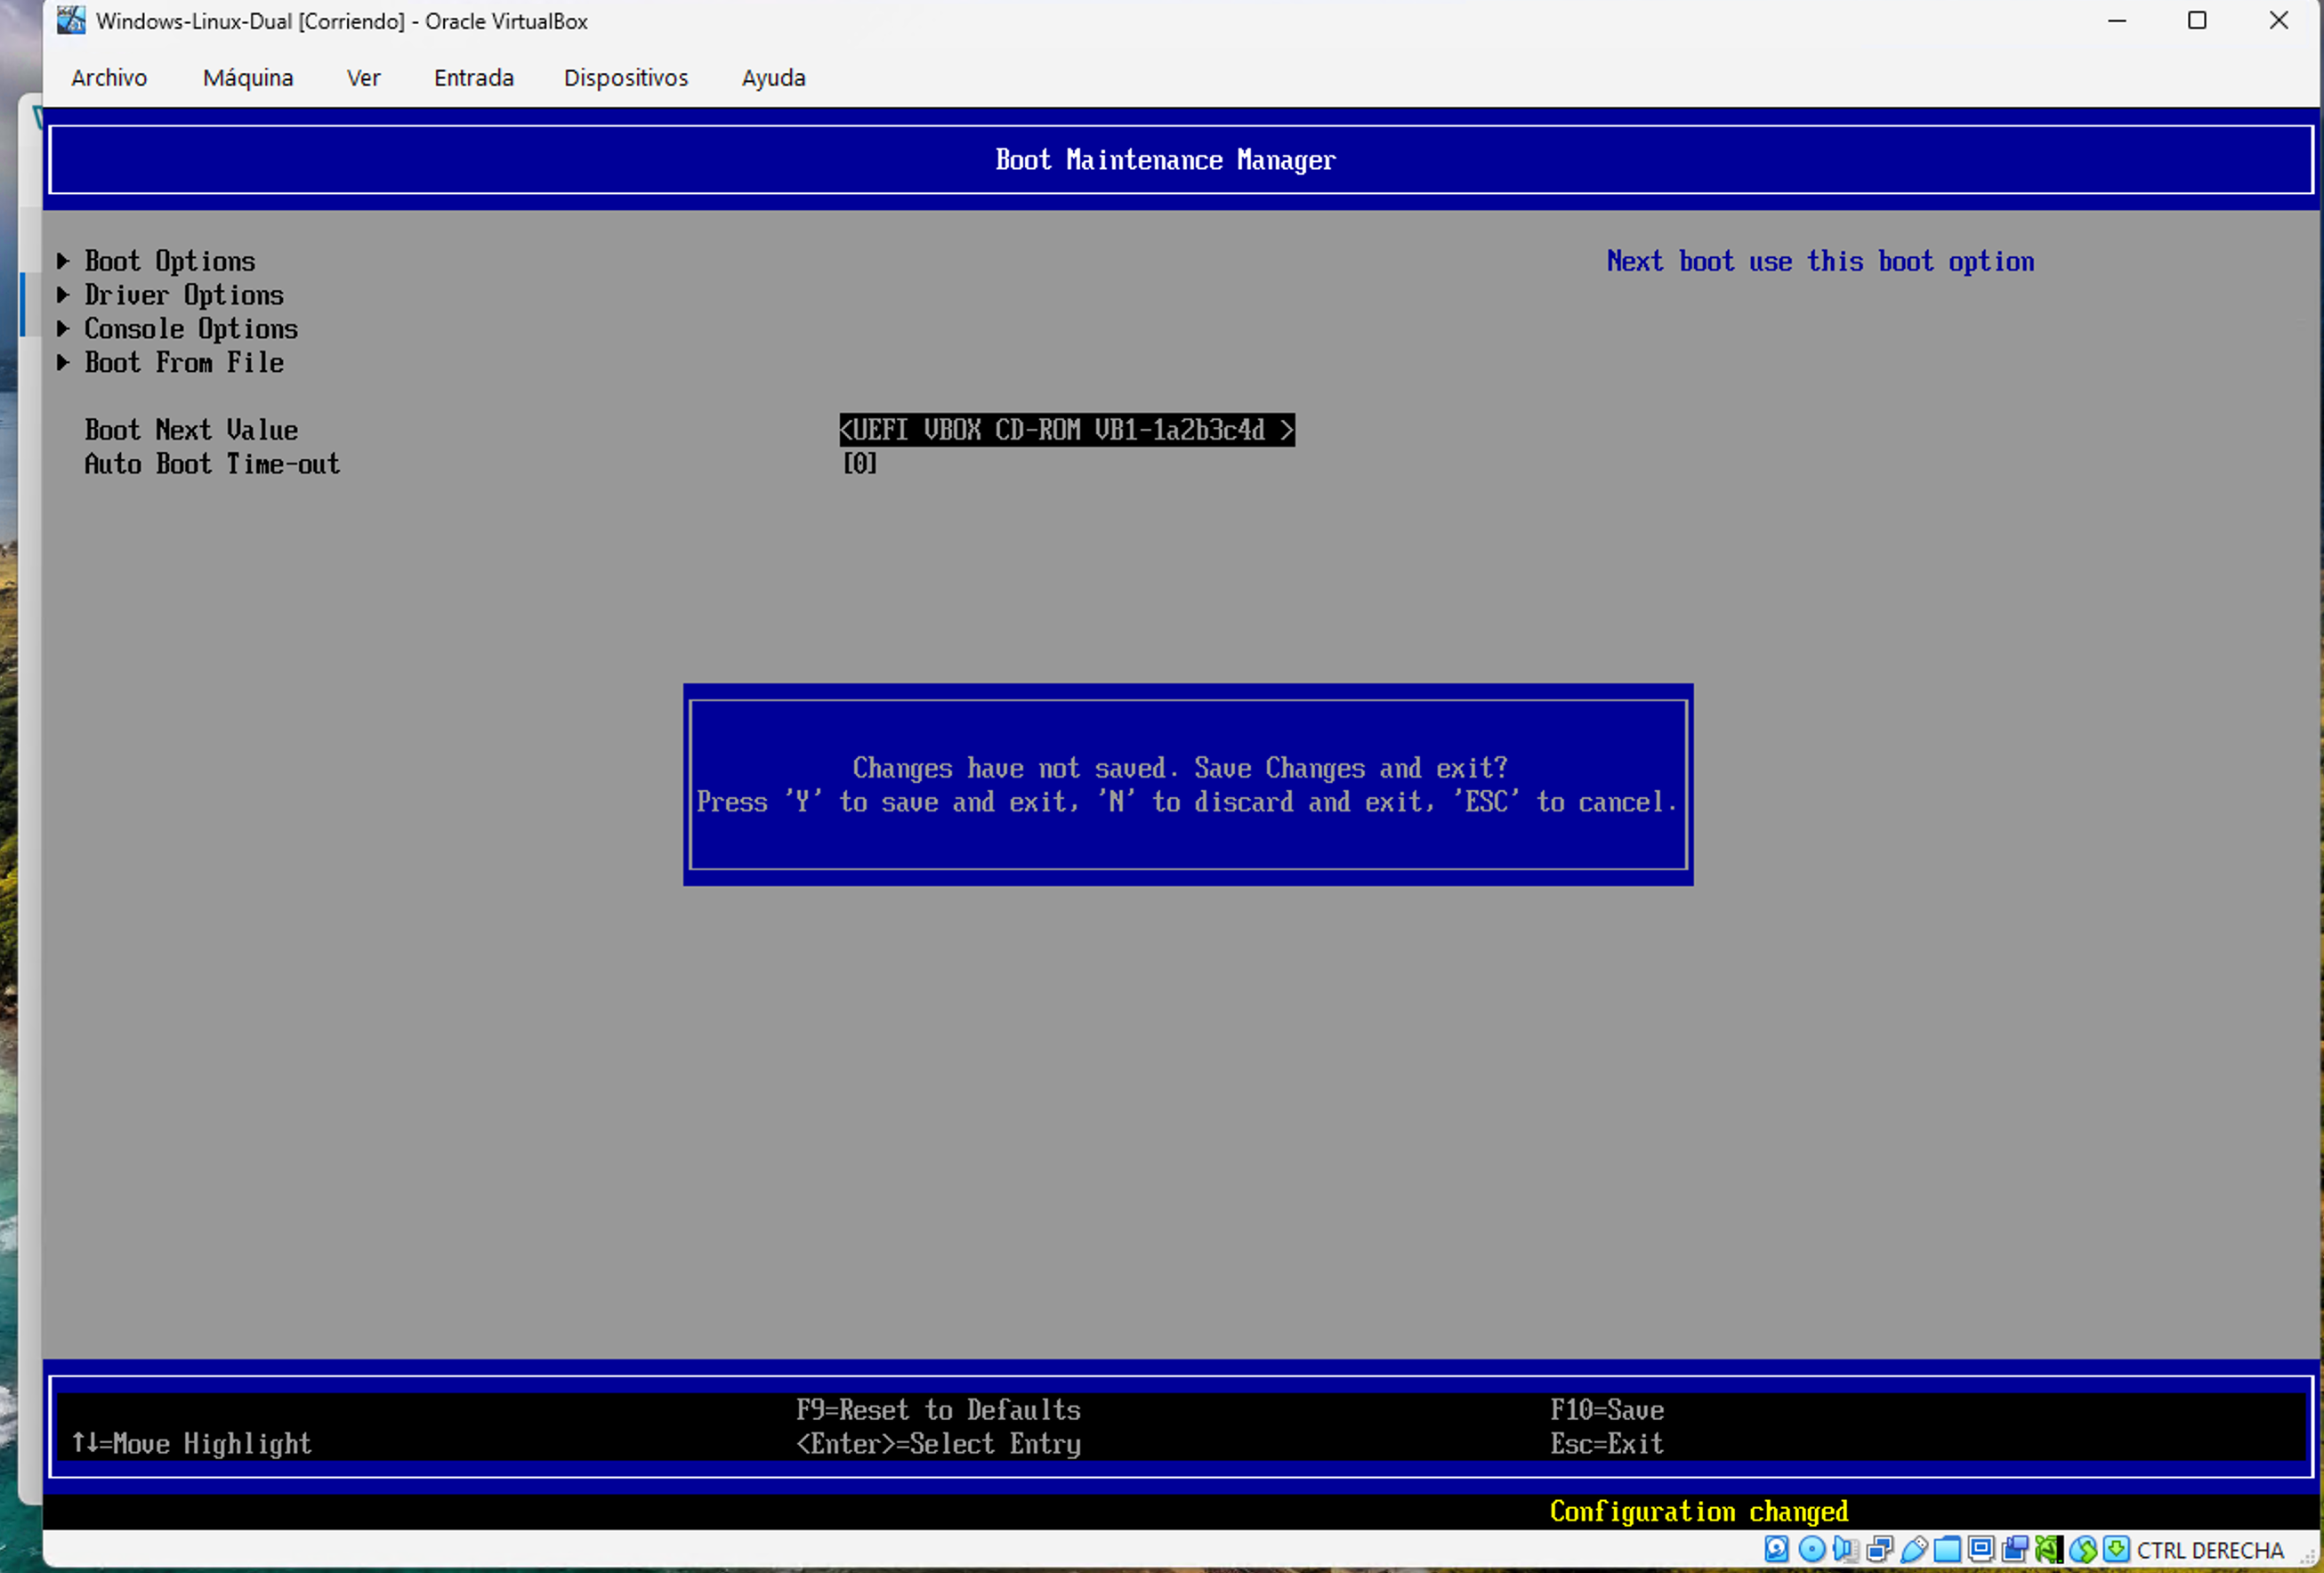Click the 'F10=Save' hint text
This screenshot has height=1573, width=2324.
(1607, 1410)
